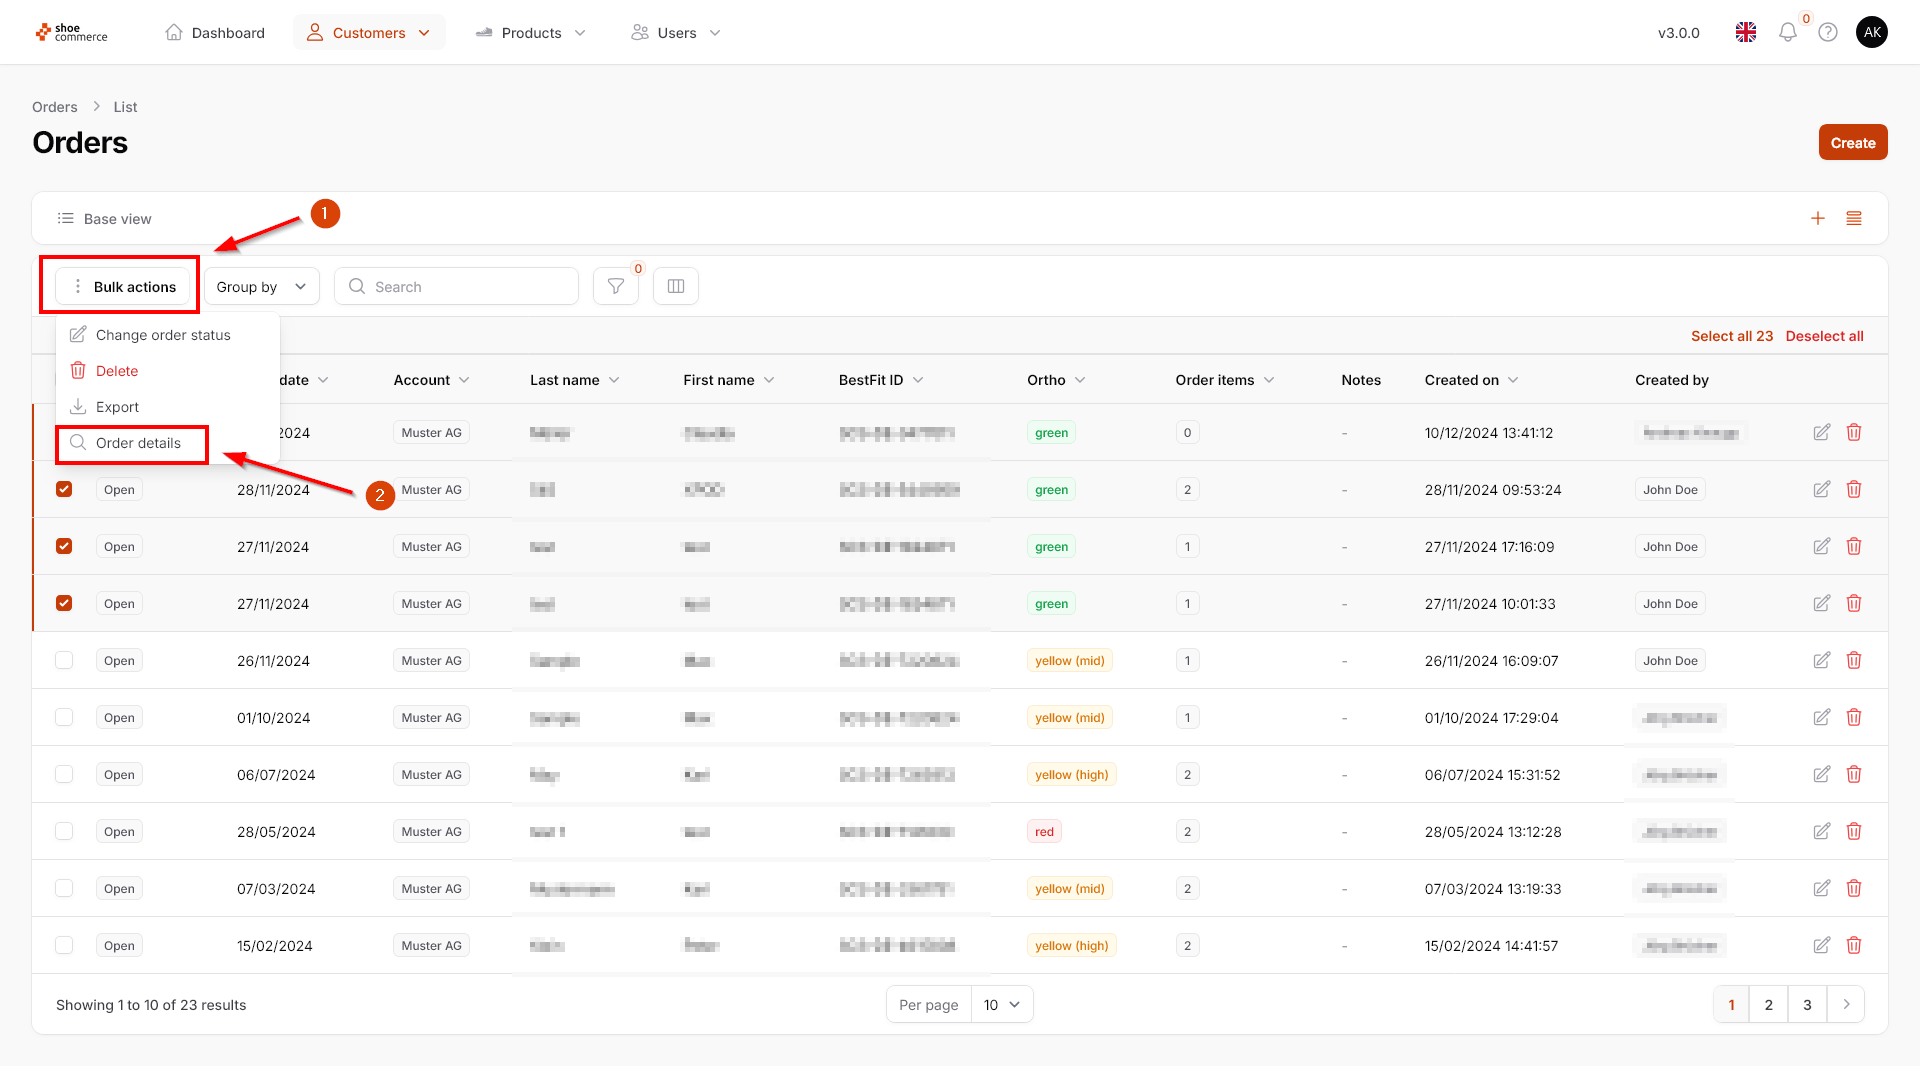
Task: Select the 26/11/2024 order checkbox
Action: pyautogui.click(x=64, y=661)
